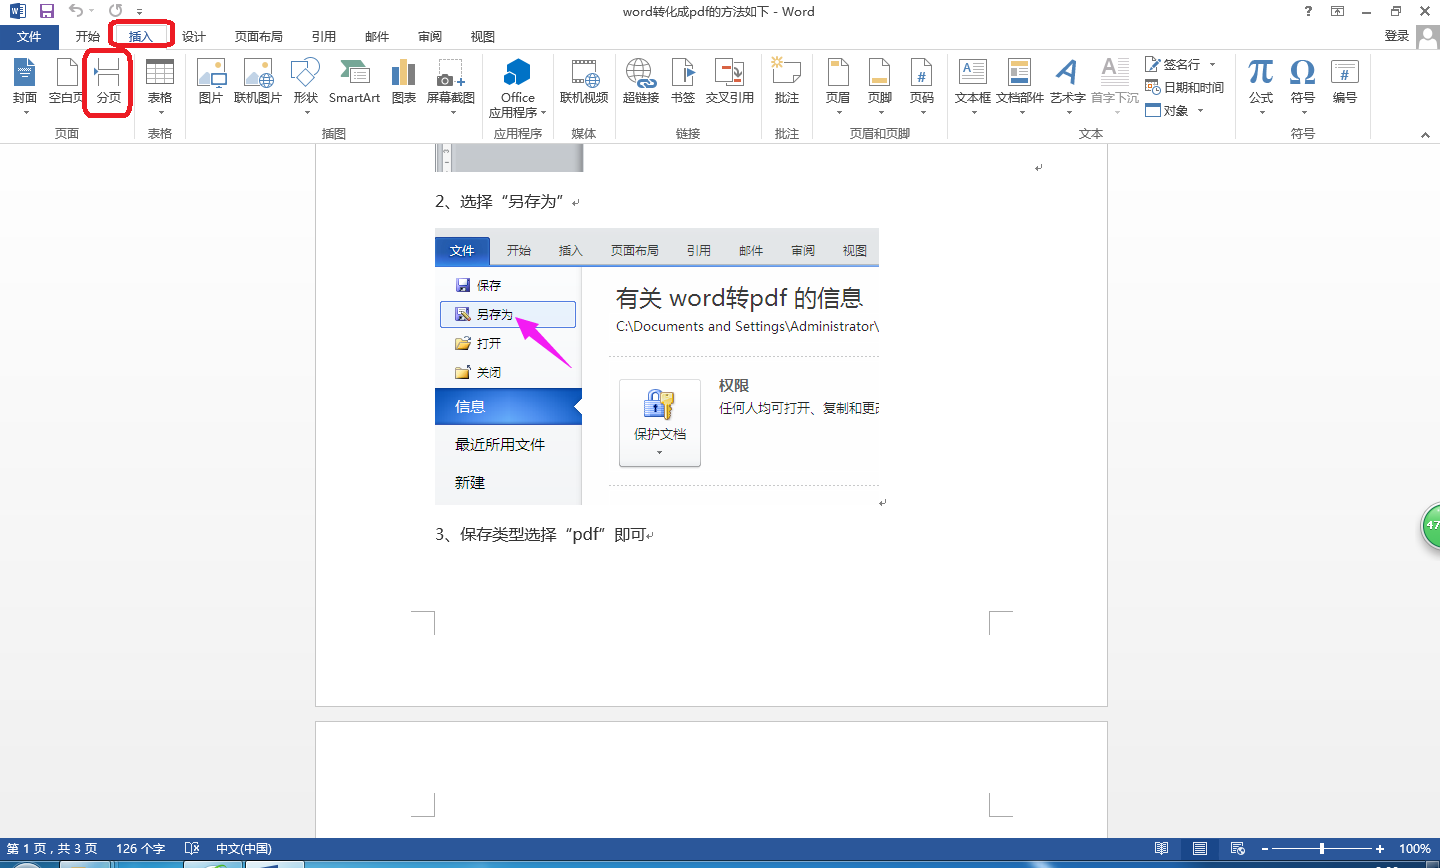This screenshot has height=868, width=1440.
Task: Open Word help question mark
Action: pyautogui.click(x=1308, y=11)
